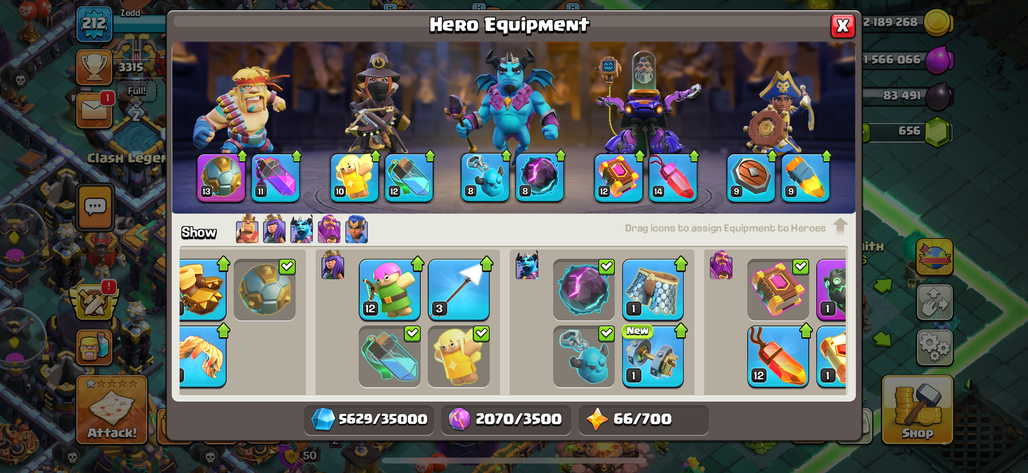
Task: Open the chat speech bubble
Action: [96, 207]
